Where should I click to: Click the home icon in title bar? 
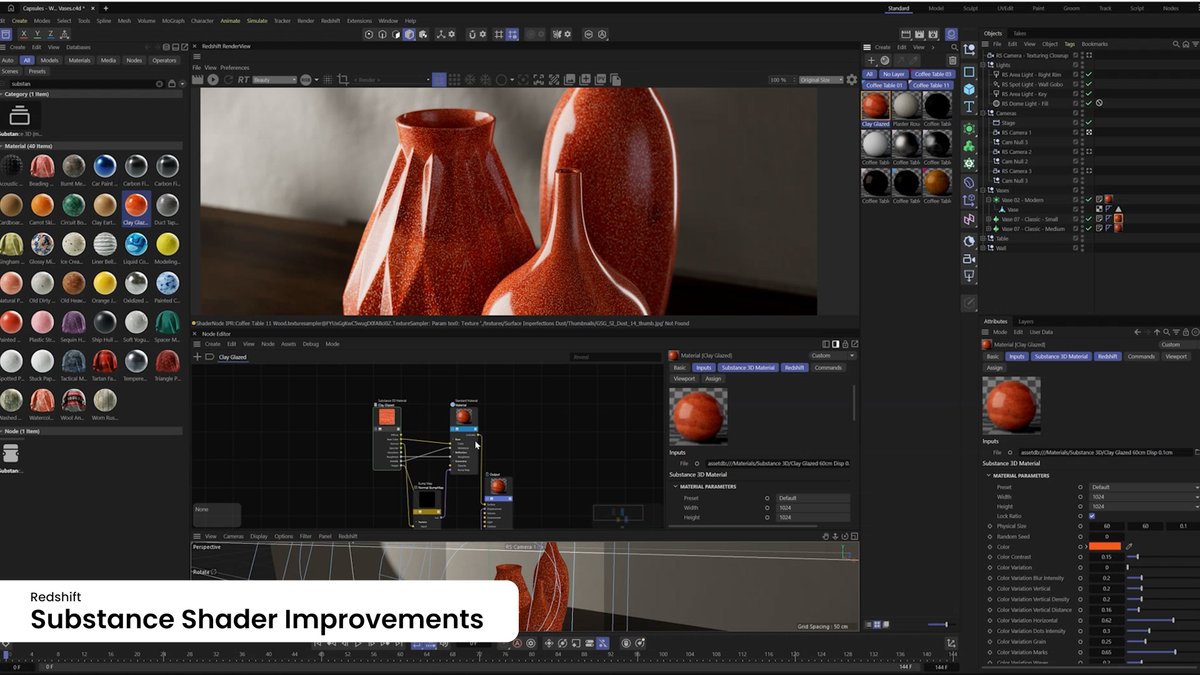[x=10, y=8]
